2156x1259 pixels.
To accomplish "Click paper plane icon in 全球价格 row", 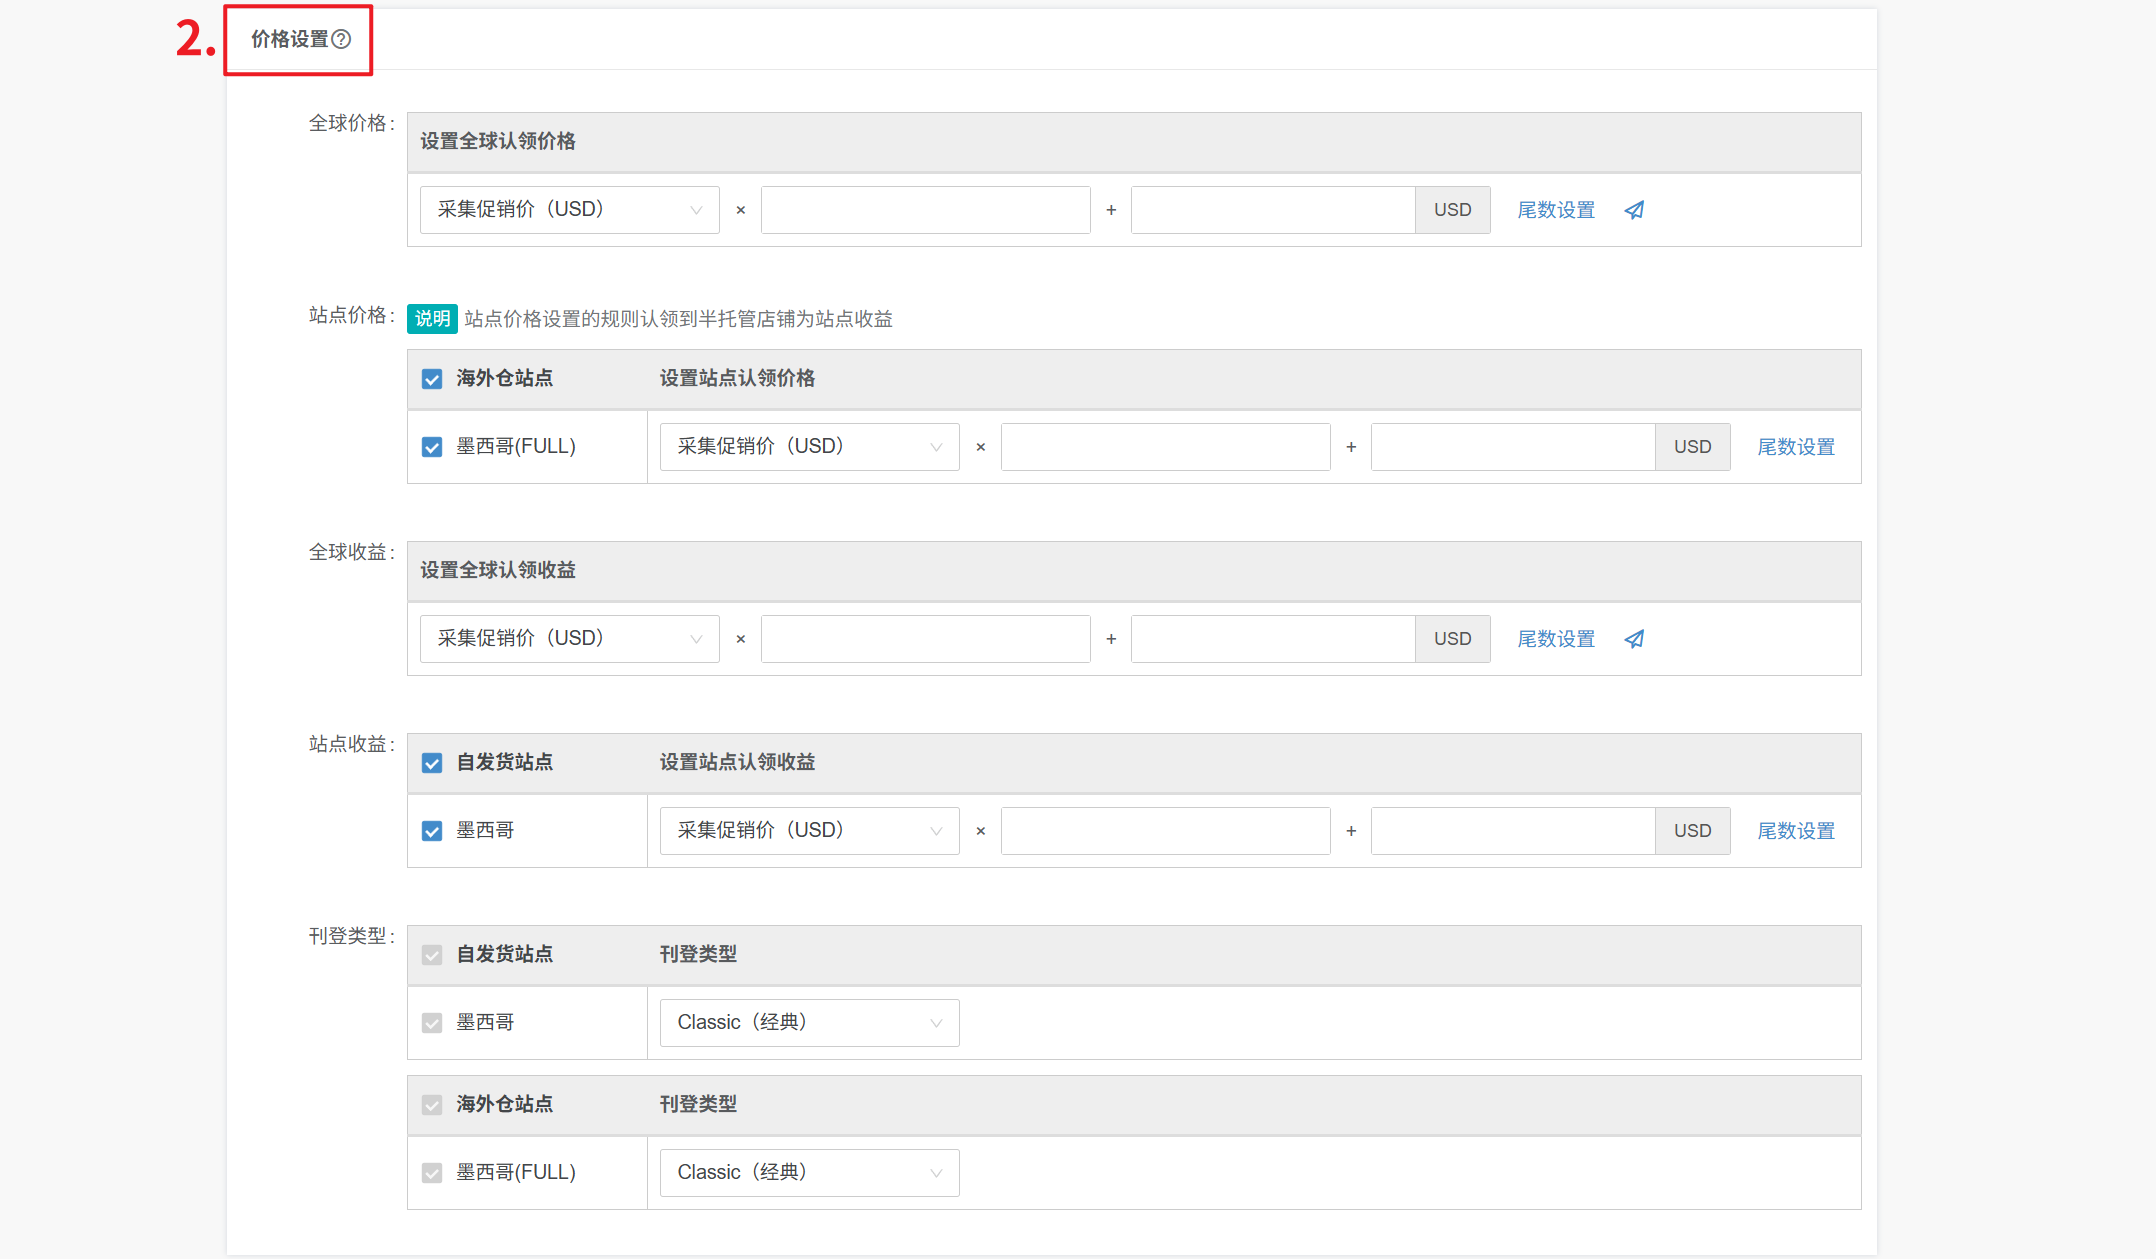I will [x=1634, y=210].
